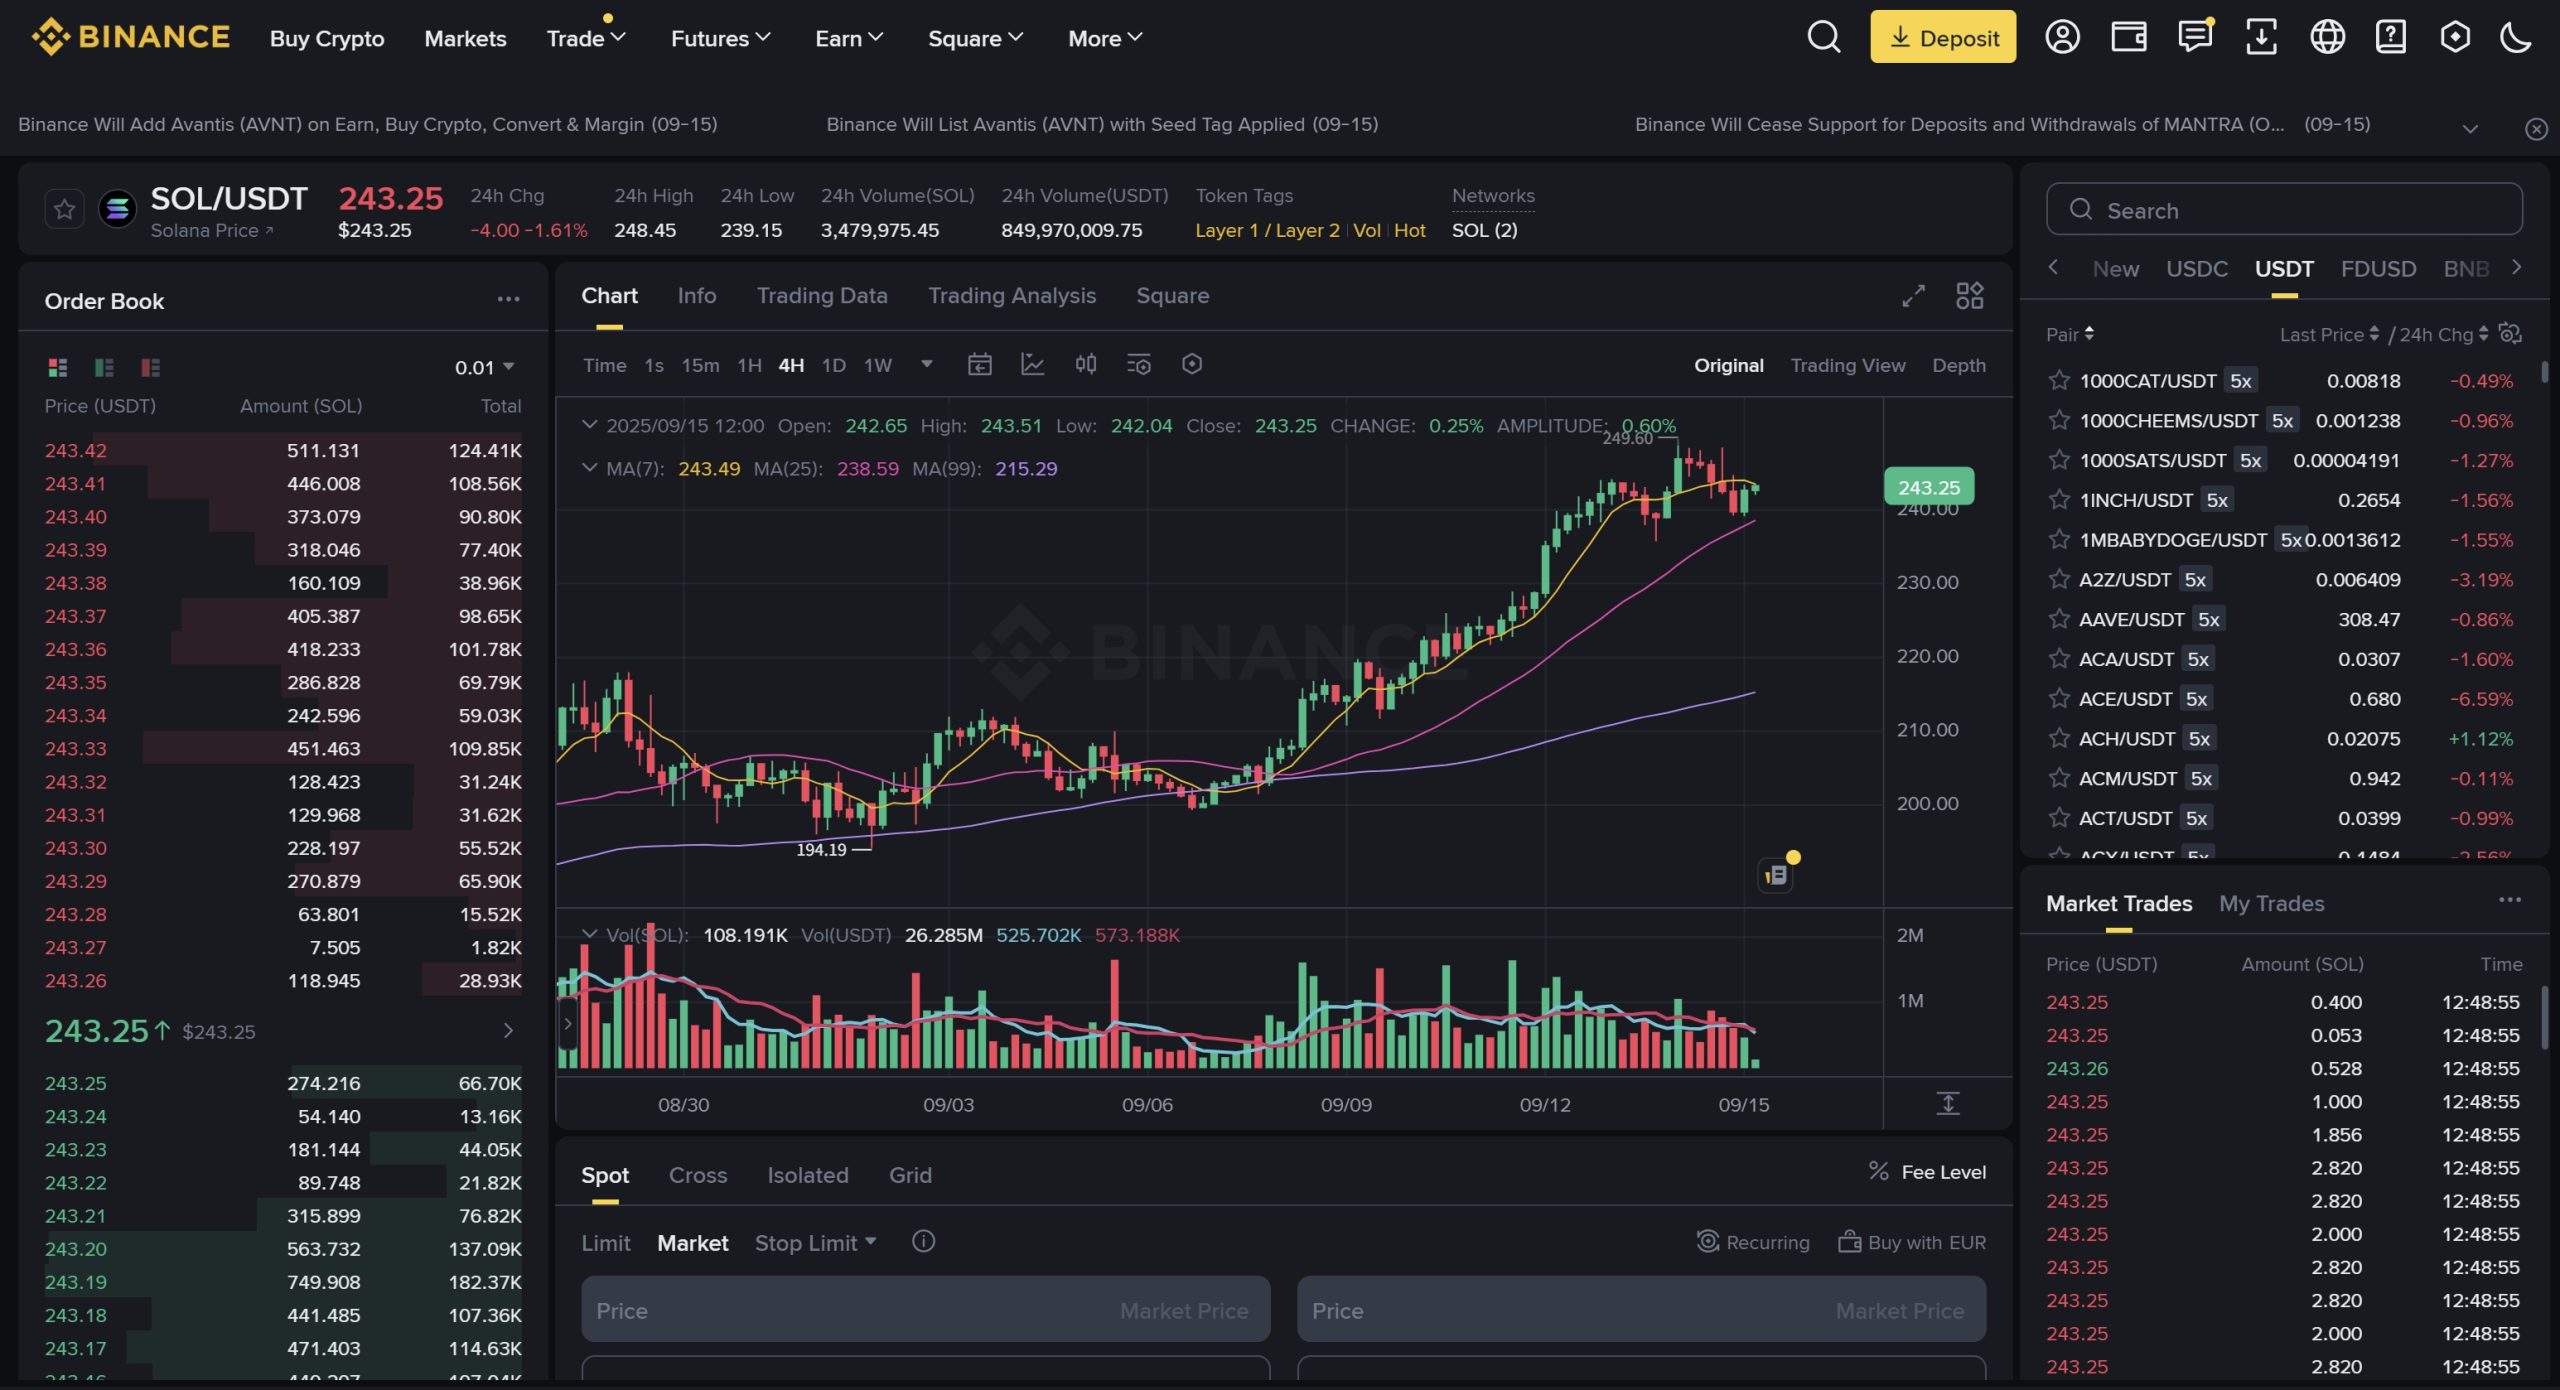Click the chart scale reset icon near 09/15
This screenshot has width=2560, height=1390.
(x=1947, y=1103)
